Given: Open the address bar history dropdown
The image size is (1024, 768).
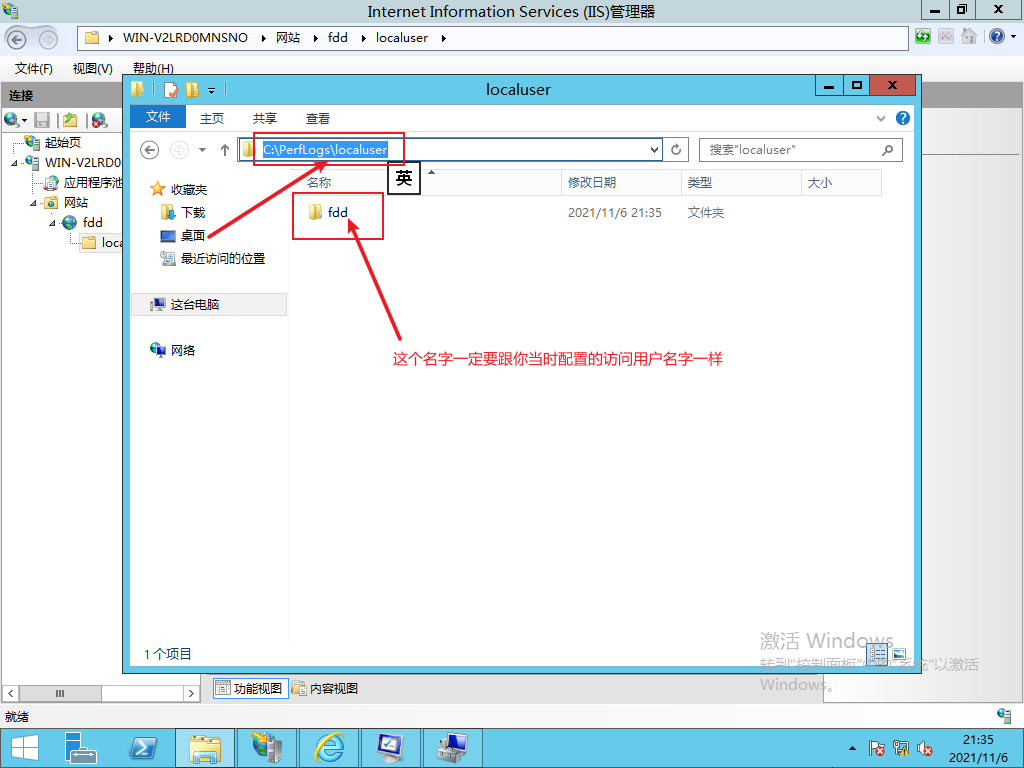Looking at the screenshot, I should tap(654, 150).
